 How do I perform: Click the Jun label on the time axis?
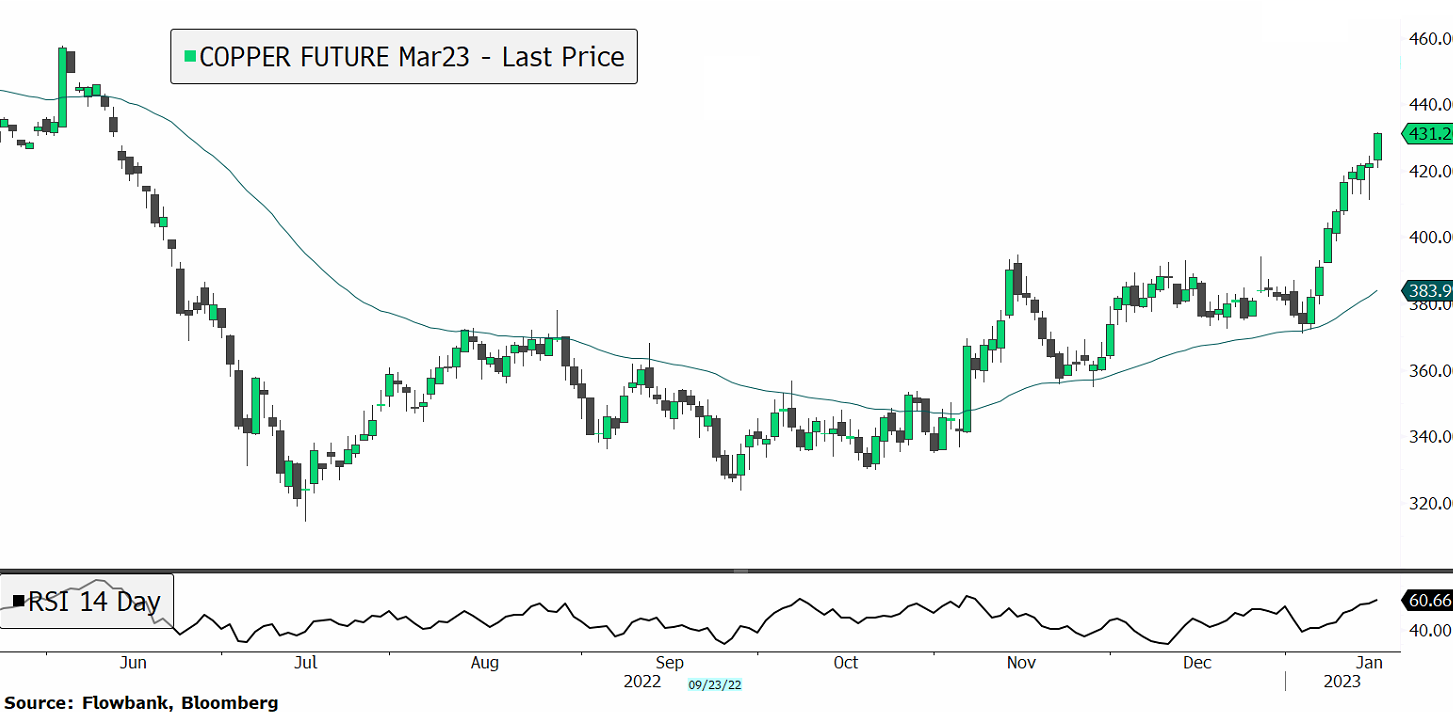133,663
